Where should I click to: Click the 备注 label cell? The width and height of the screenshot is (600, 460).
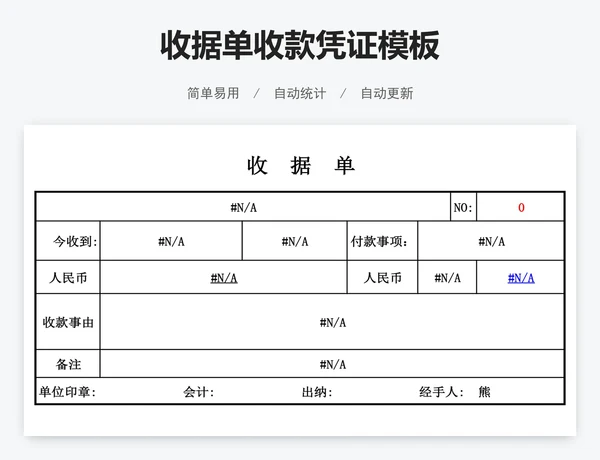(68, 364)
